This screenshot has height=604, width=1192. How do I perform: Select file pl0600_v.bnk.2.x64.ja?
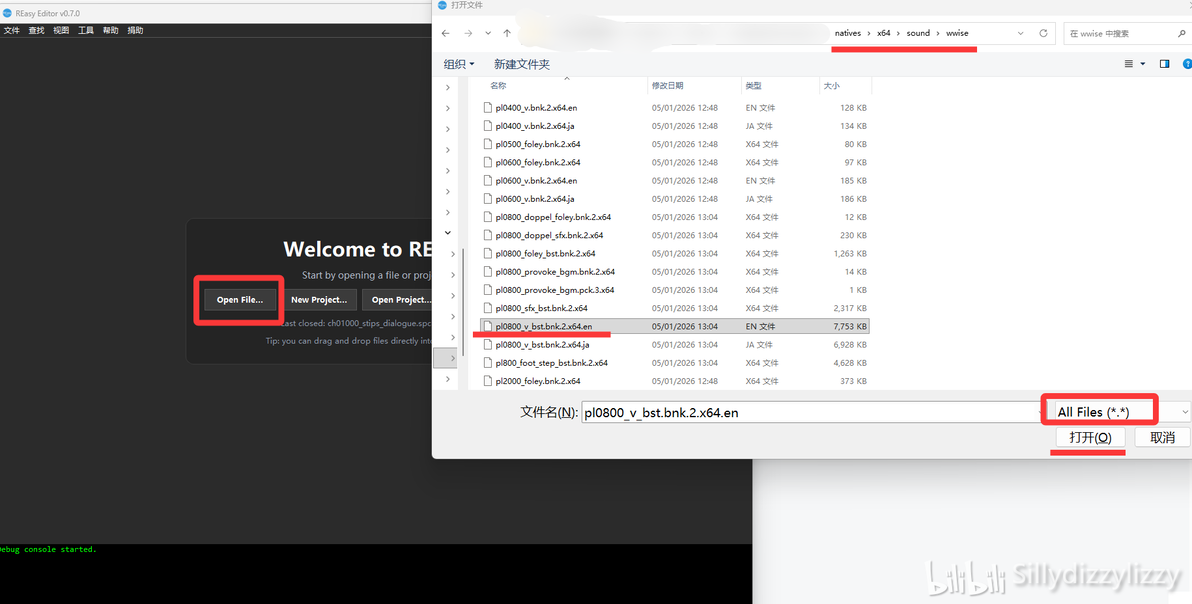pyautogui.click(x=534, y=198)
